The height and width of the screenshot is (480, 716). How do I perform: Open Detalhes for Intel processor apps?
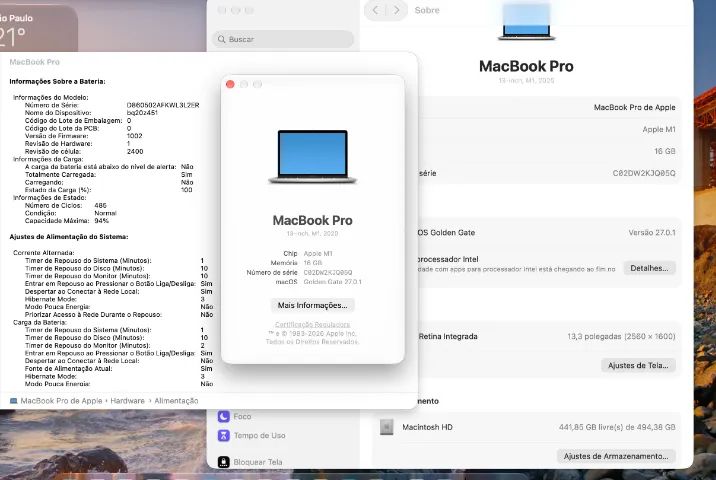point(649,268)
